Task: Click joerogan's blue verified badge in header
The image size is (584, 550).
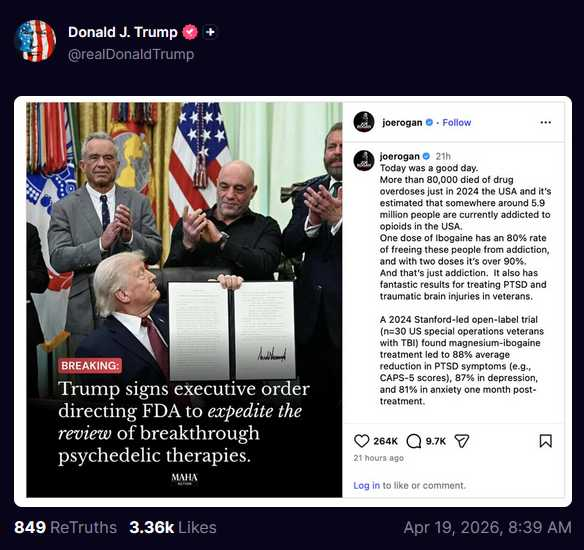Action: (429, 122)
